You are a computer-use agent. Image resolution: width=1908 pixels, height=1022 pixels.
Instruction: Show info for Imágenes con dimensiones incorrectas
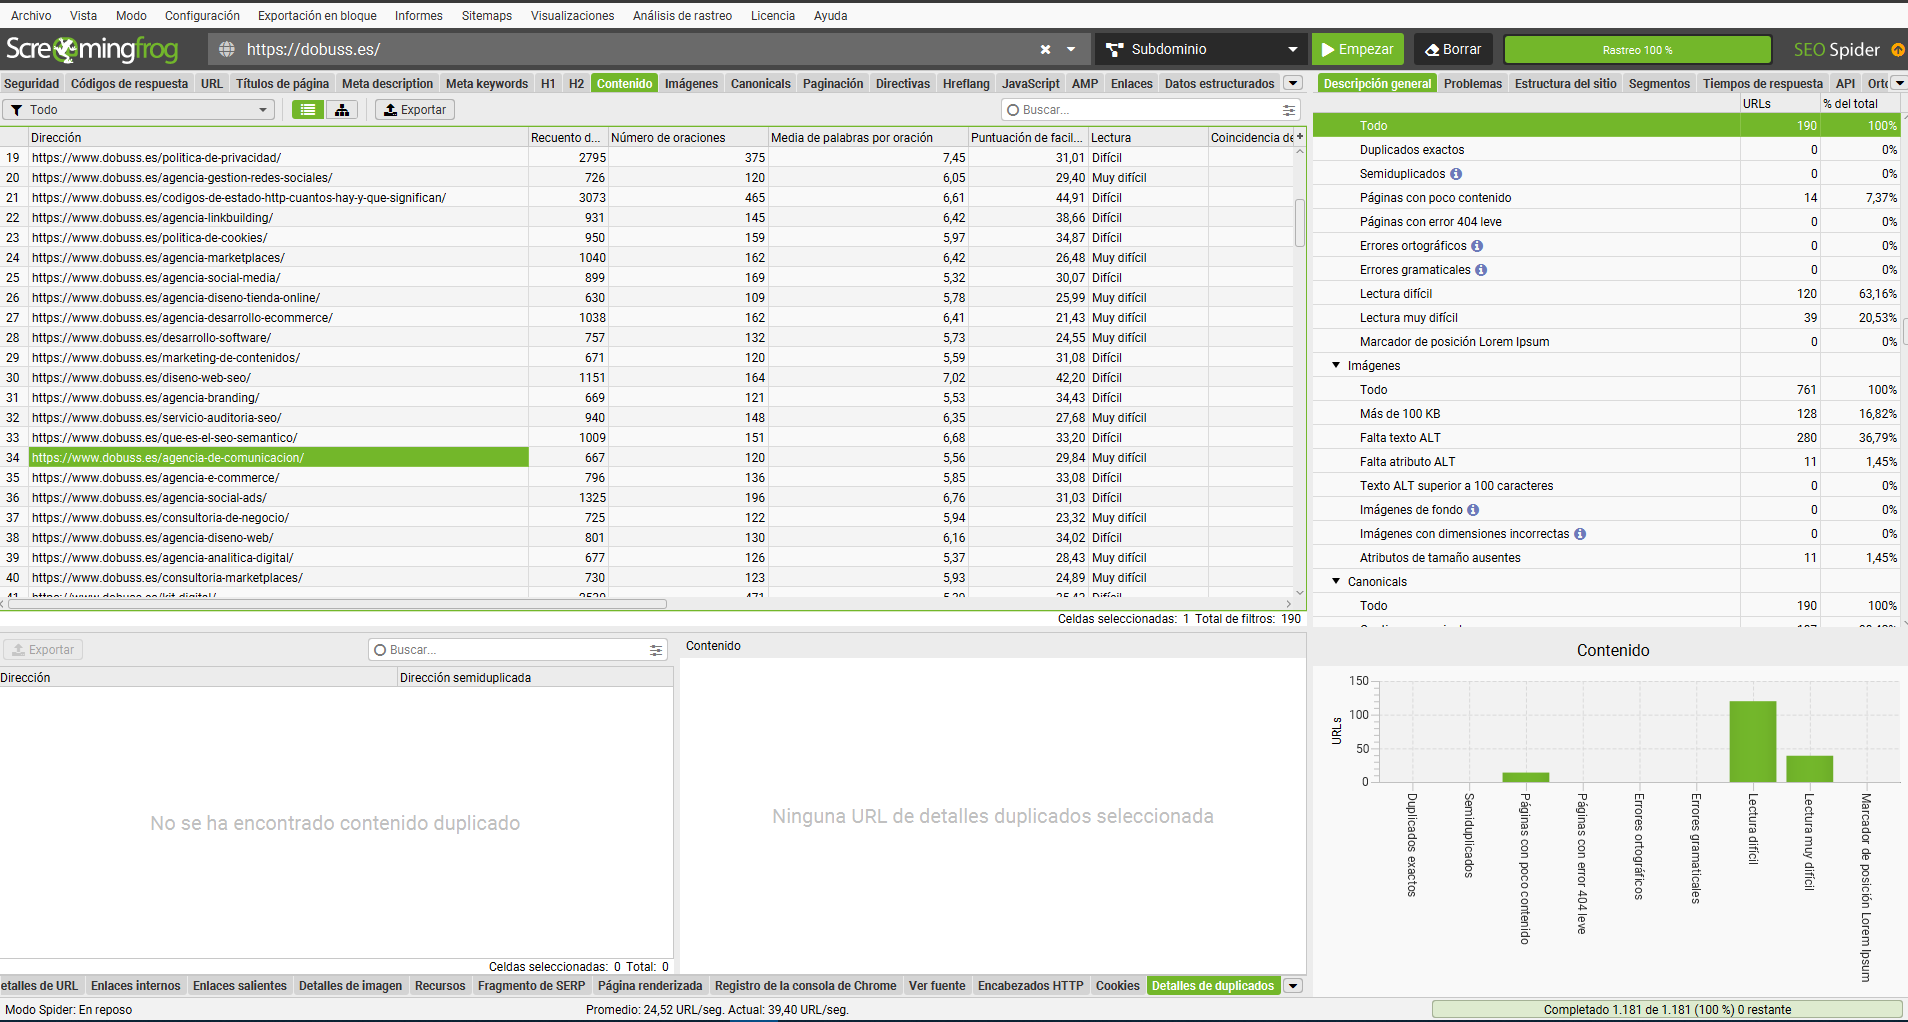point(1580,534)
